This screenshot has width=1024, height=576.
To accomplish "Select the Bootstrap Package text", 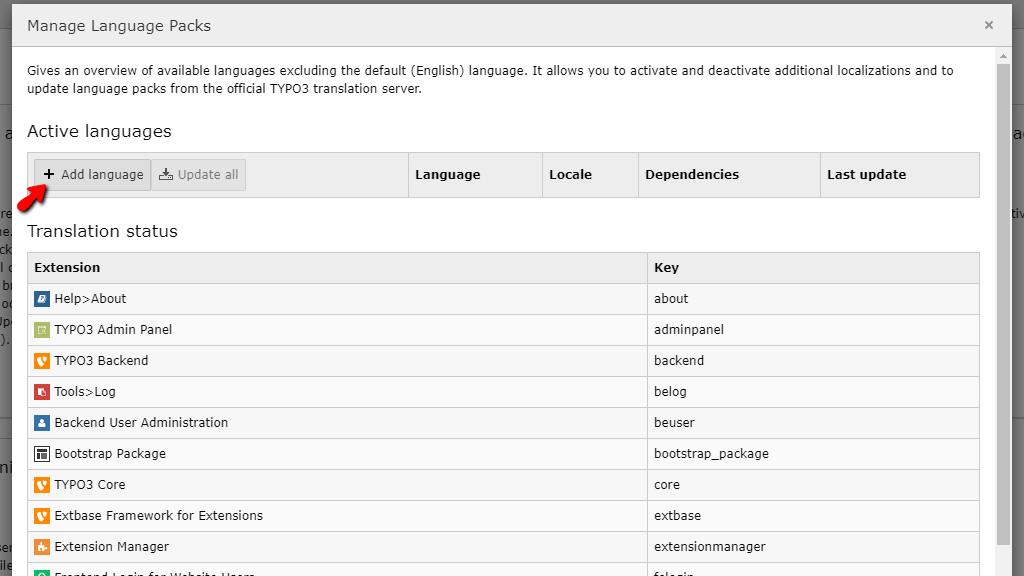I will [x=110, y=454].
